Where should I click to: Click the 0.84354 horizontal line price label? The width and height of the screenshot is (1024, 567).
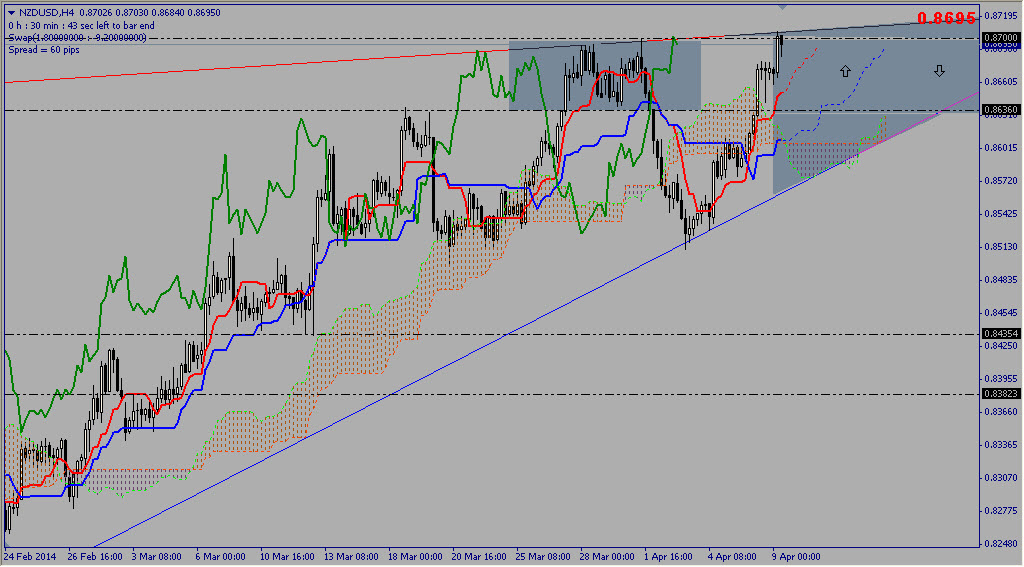pyautogui.click(x=1000, y=334)
